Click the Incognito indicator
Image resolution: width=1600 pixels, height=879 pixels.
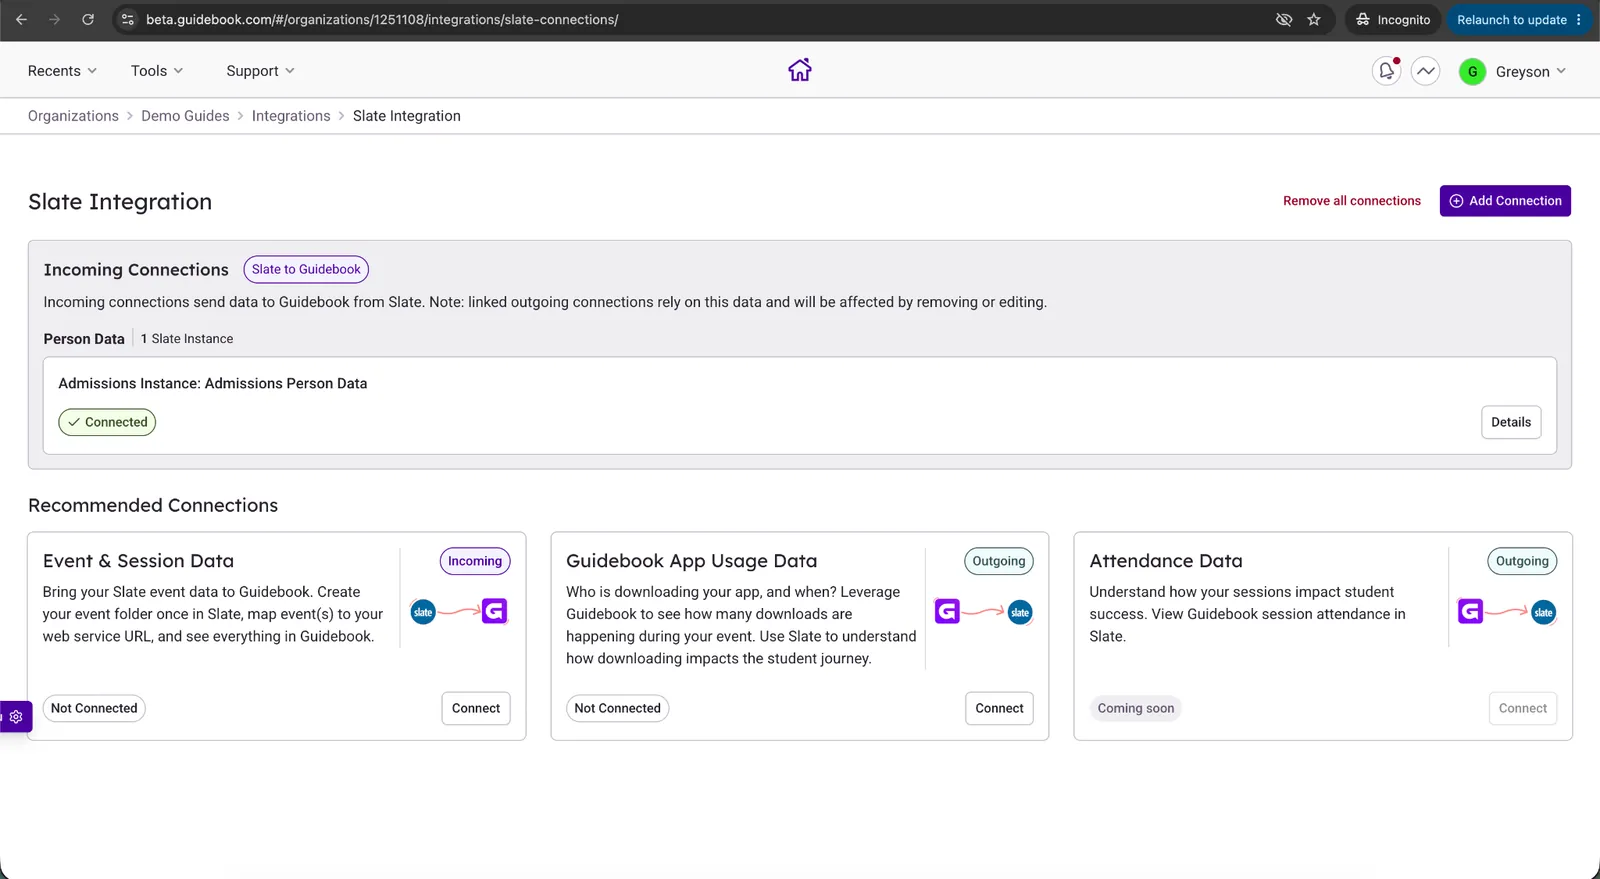pos(1393,19)
